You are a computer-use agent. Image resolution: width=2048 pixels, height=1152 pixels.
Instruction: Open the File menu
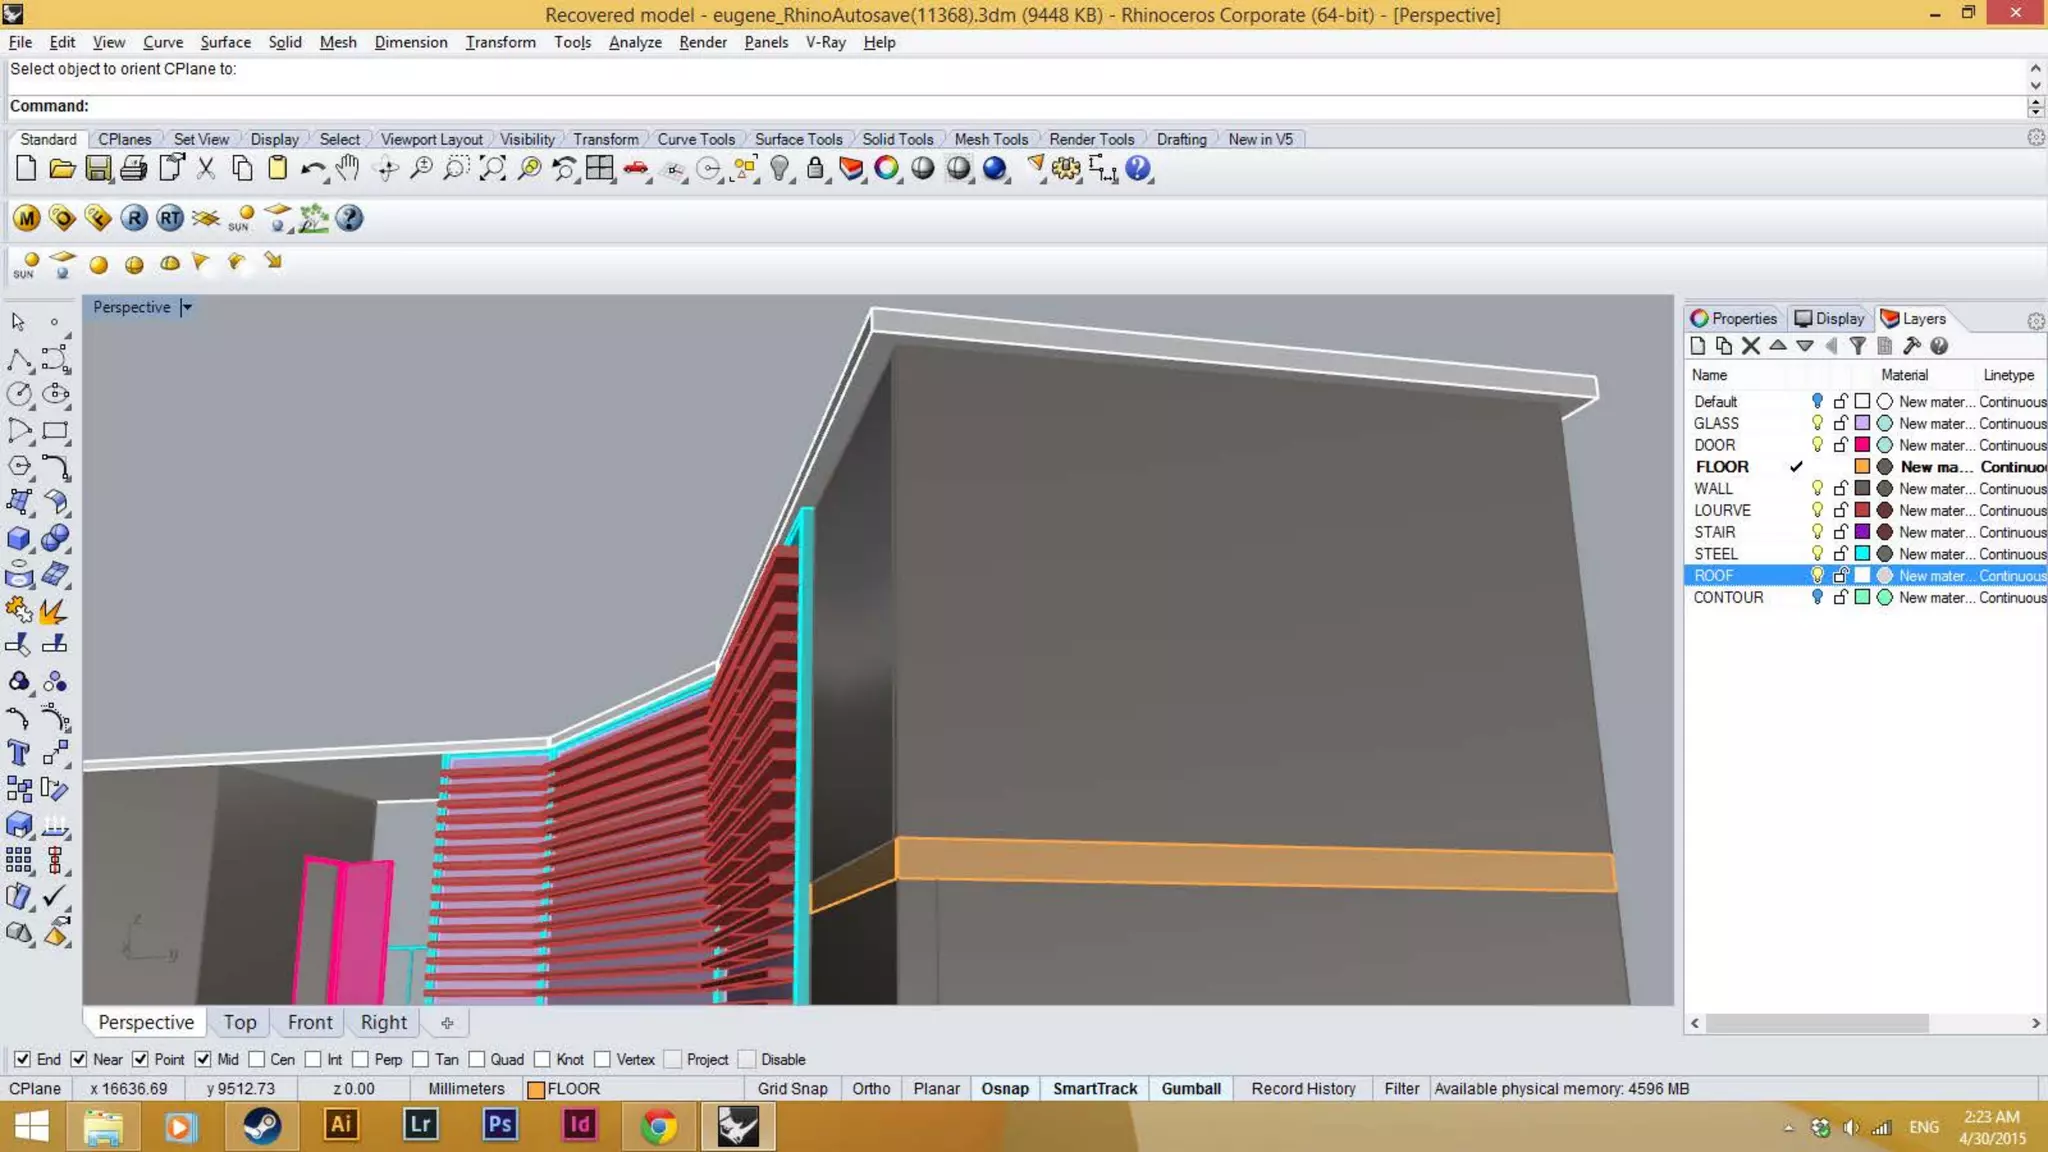[x=20, y=42]
